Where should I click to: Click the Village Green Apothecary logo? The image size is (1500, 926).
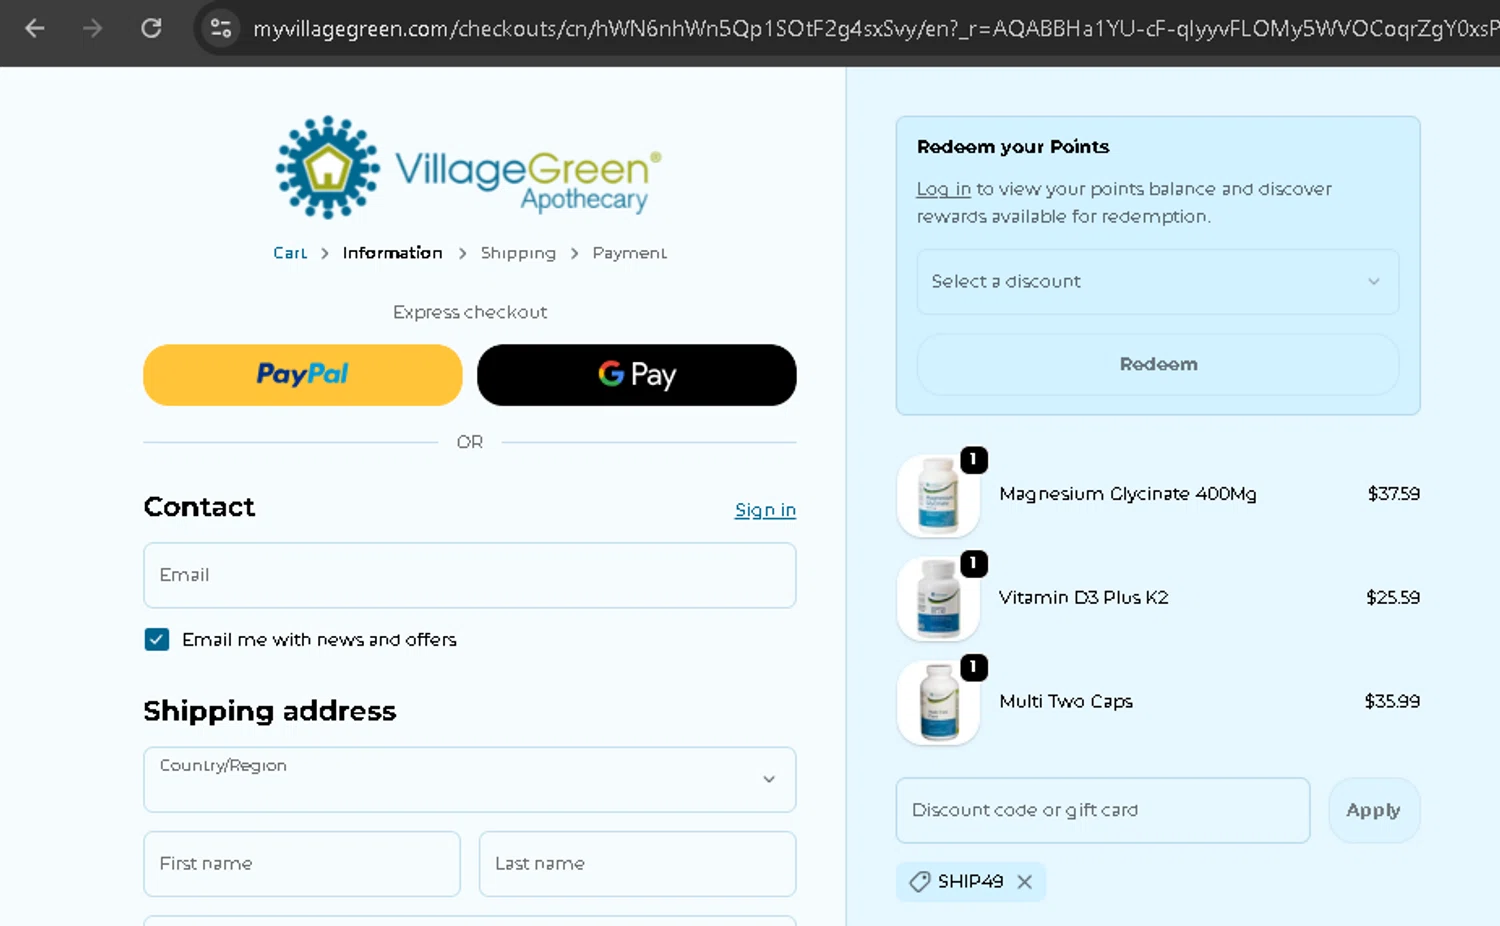[x=469, y=168]
